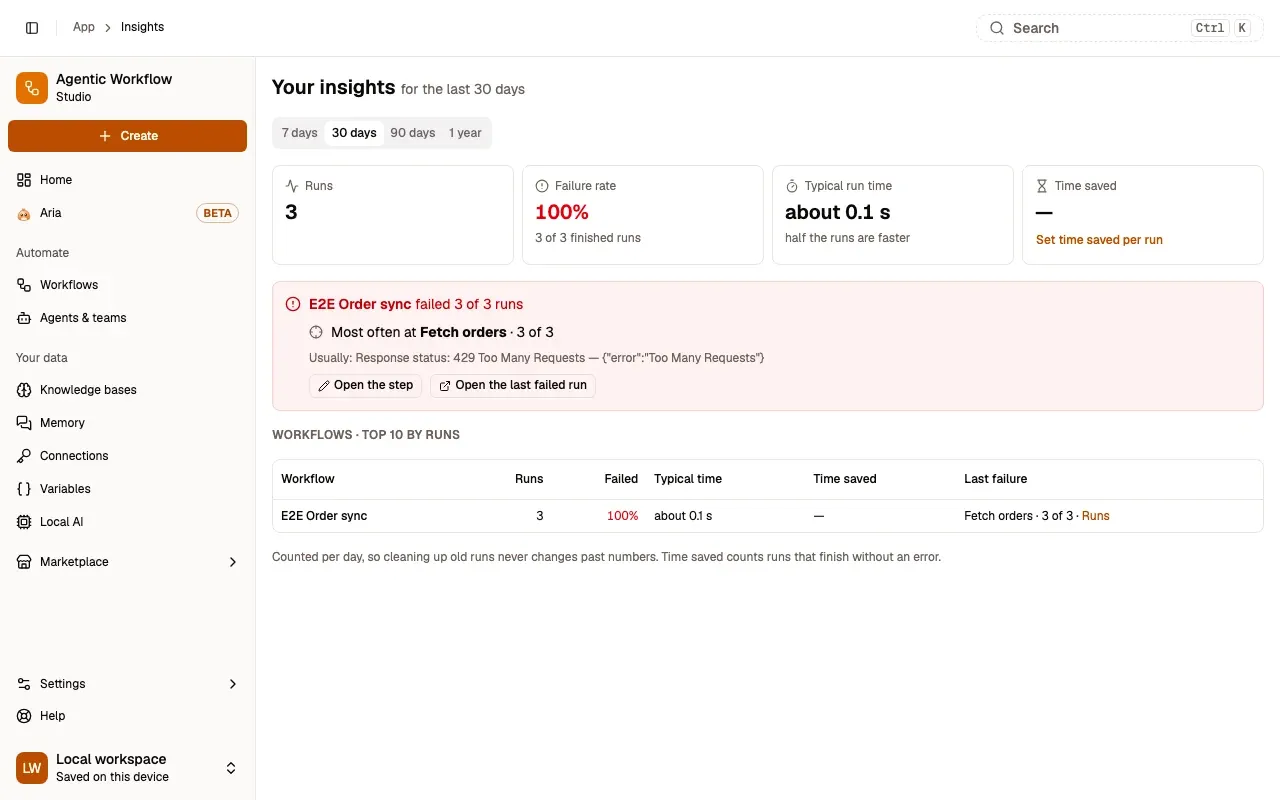Switch to the 90 days range

(x=413, y=133)
